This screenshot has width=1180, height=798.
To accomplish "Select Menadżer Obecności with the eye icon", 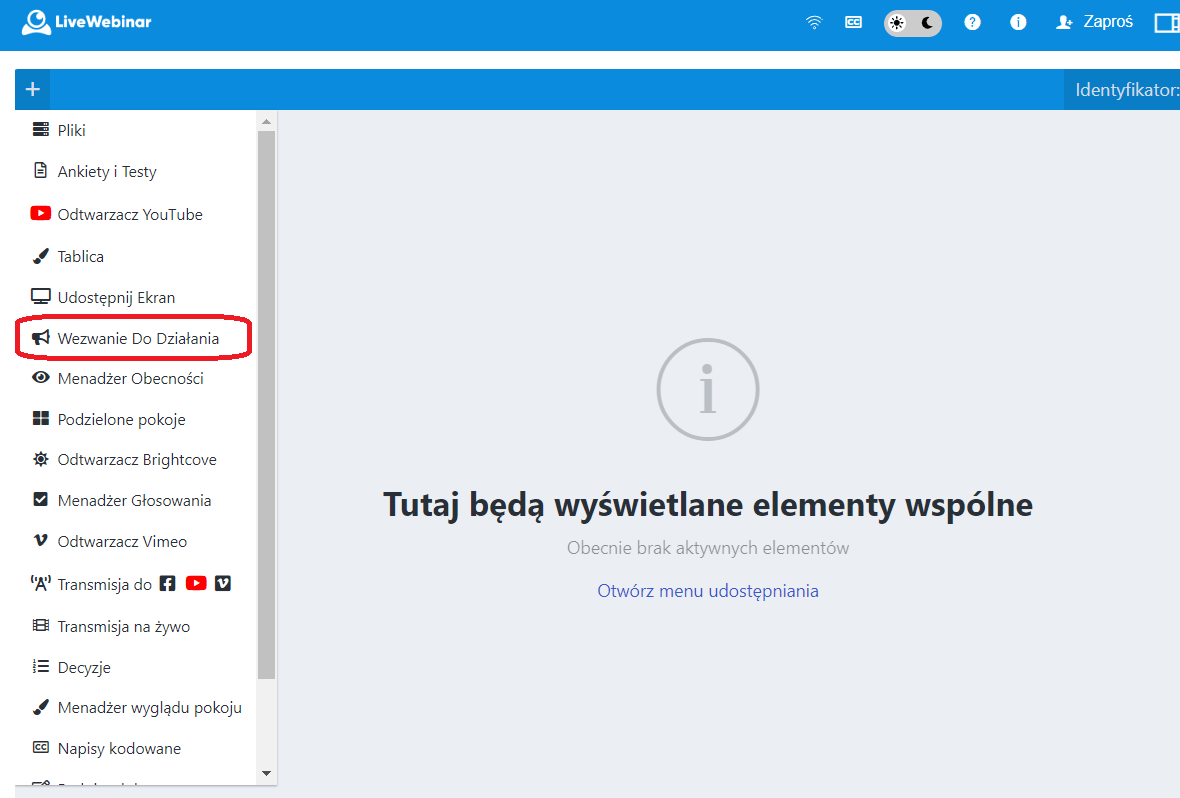I will pyautogui.click(x=130, y=379).
